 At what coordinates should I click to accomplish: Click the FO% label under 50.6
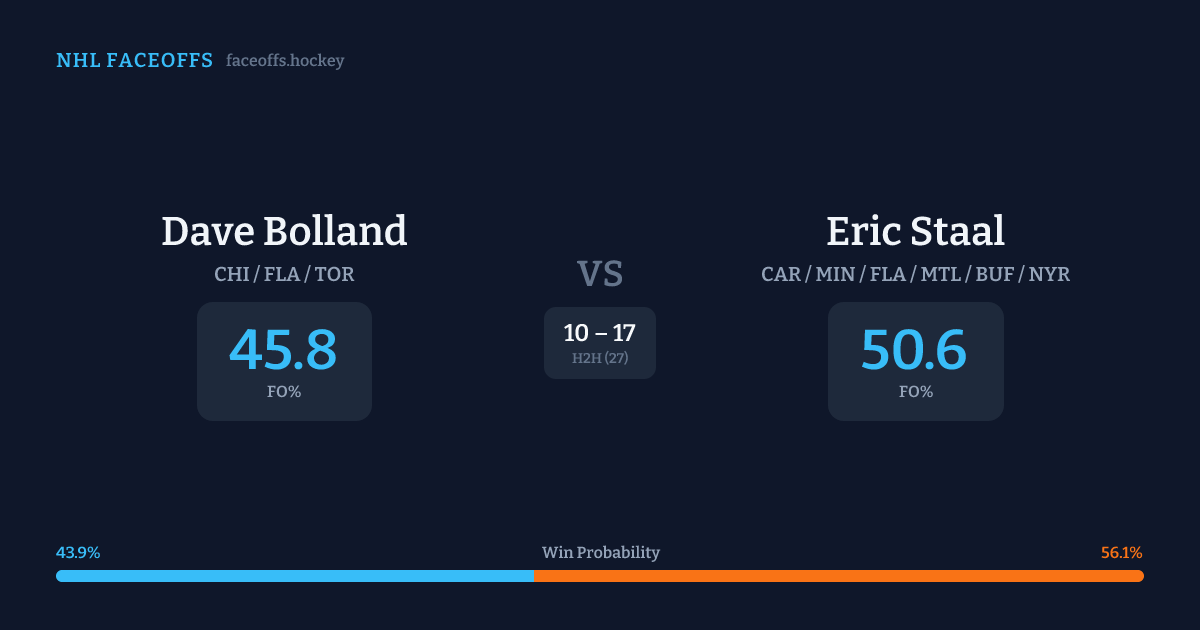(x=915, y=392)
